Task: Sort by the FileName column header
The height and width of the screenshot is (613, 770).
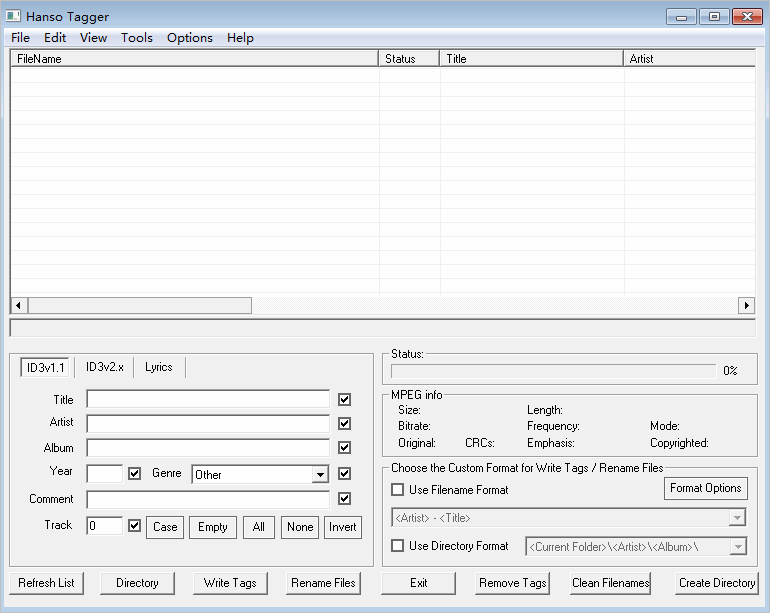Action: pos(194,58)
